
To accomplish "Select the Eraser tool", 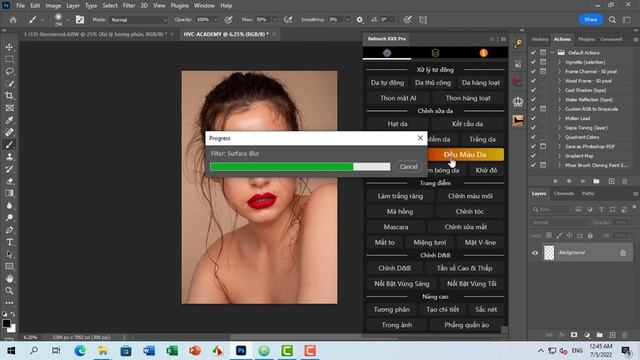I will [9, 181].
